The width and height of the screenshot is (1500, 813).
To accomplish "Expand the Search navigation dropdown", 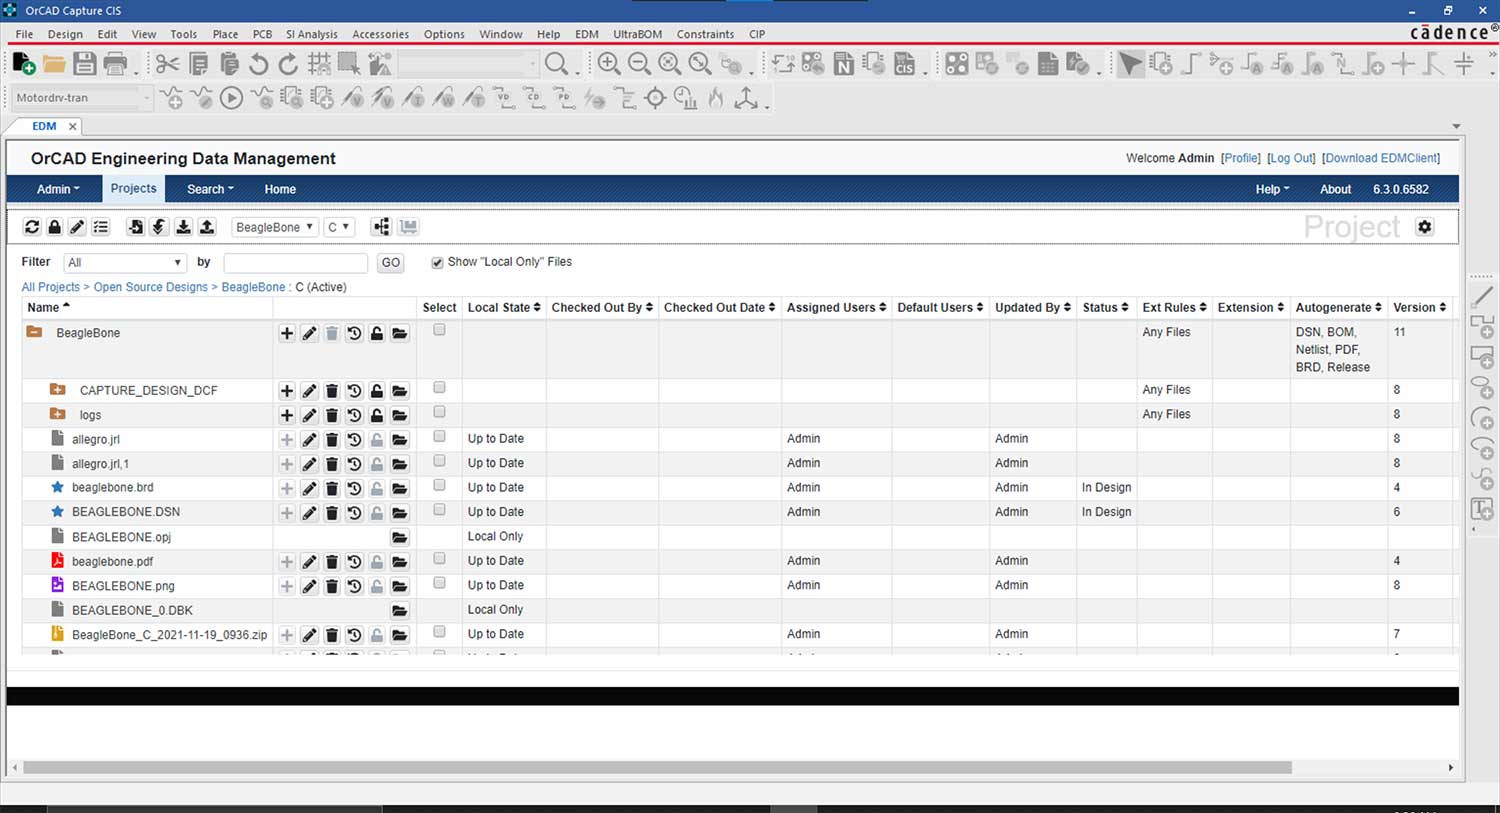I will pos(210,189).
